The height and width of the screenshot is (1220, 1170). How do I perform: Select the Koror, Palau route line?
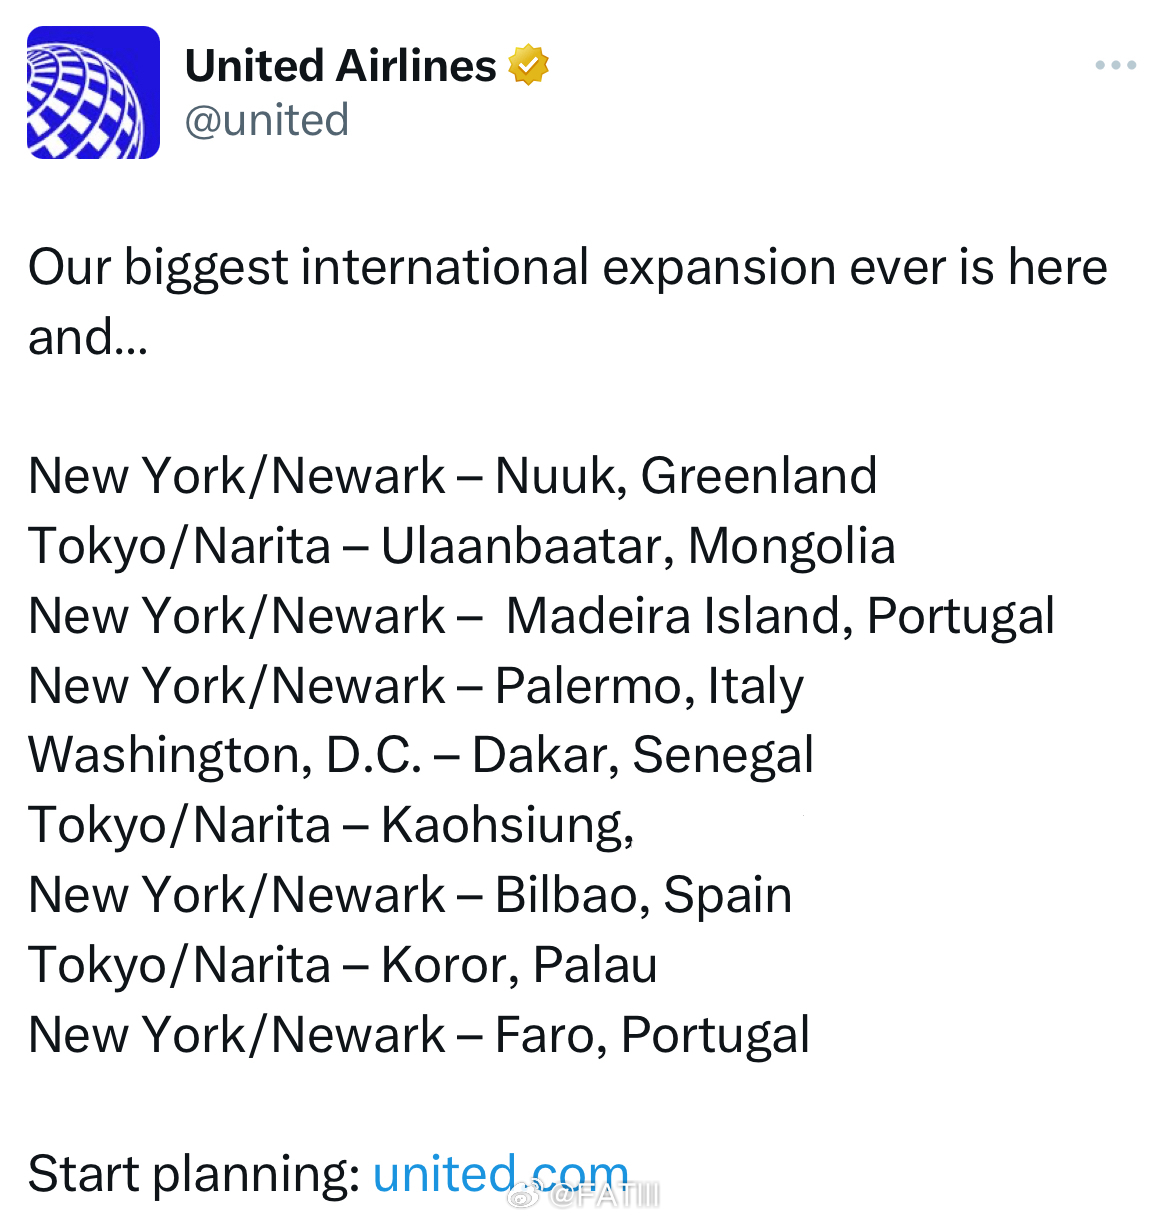coord(342,965)
